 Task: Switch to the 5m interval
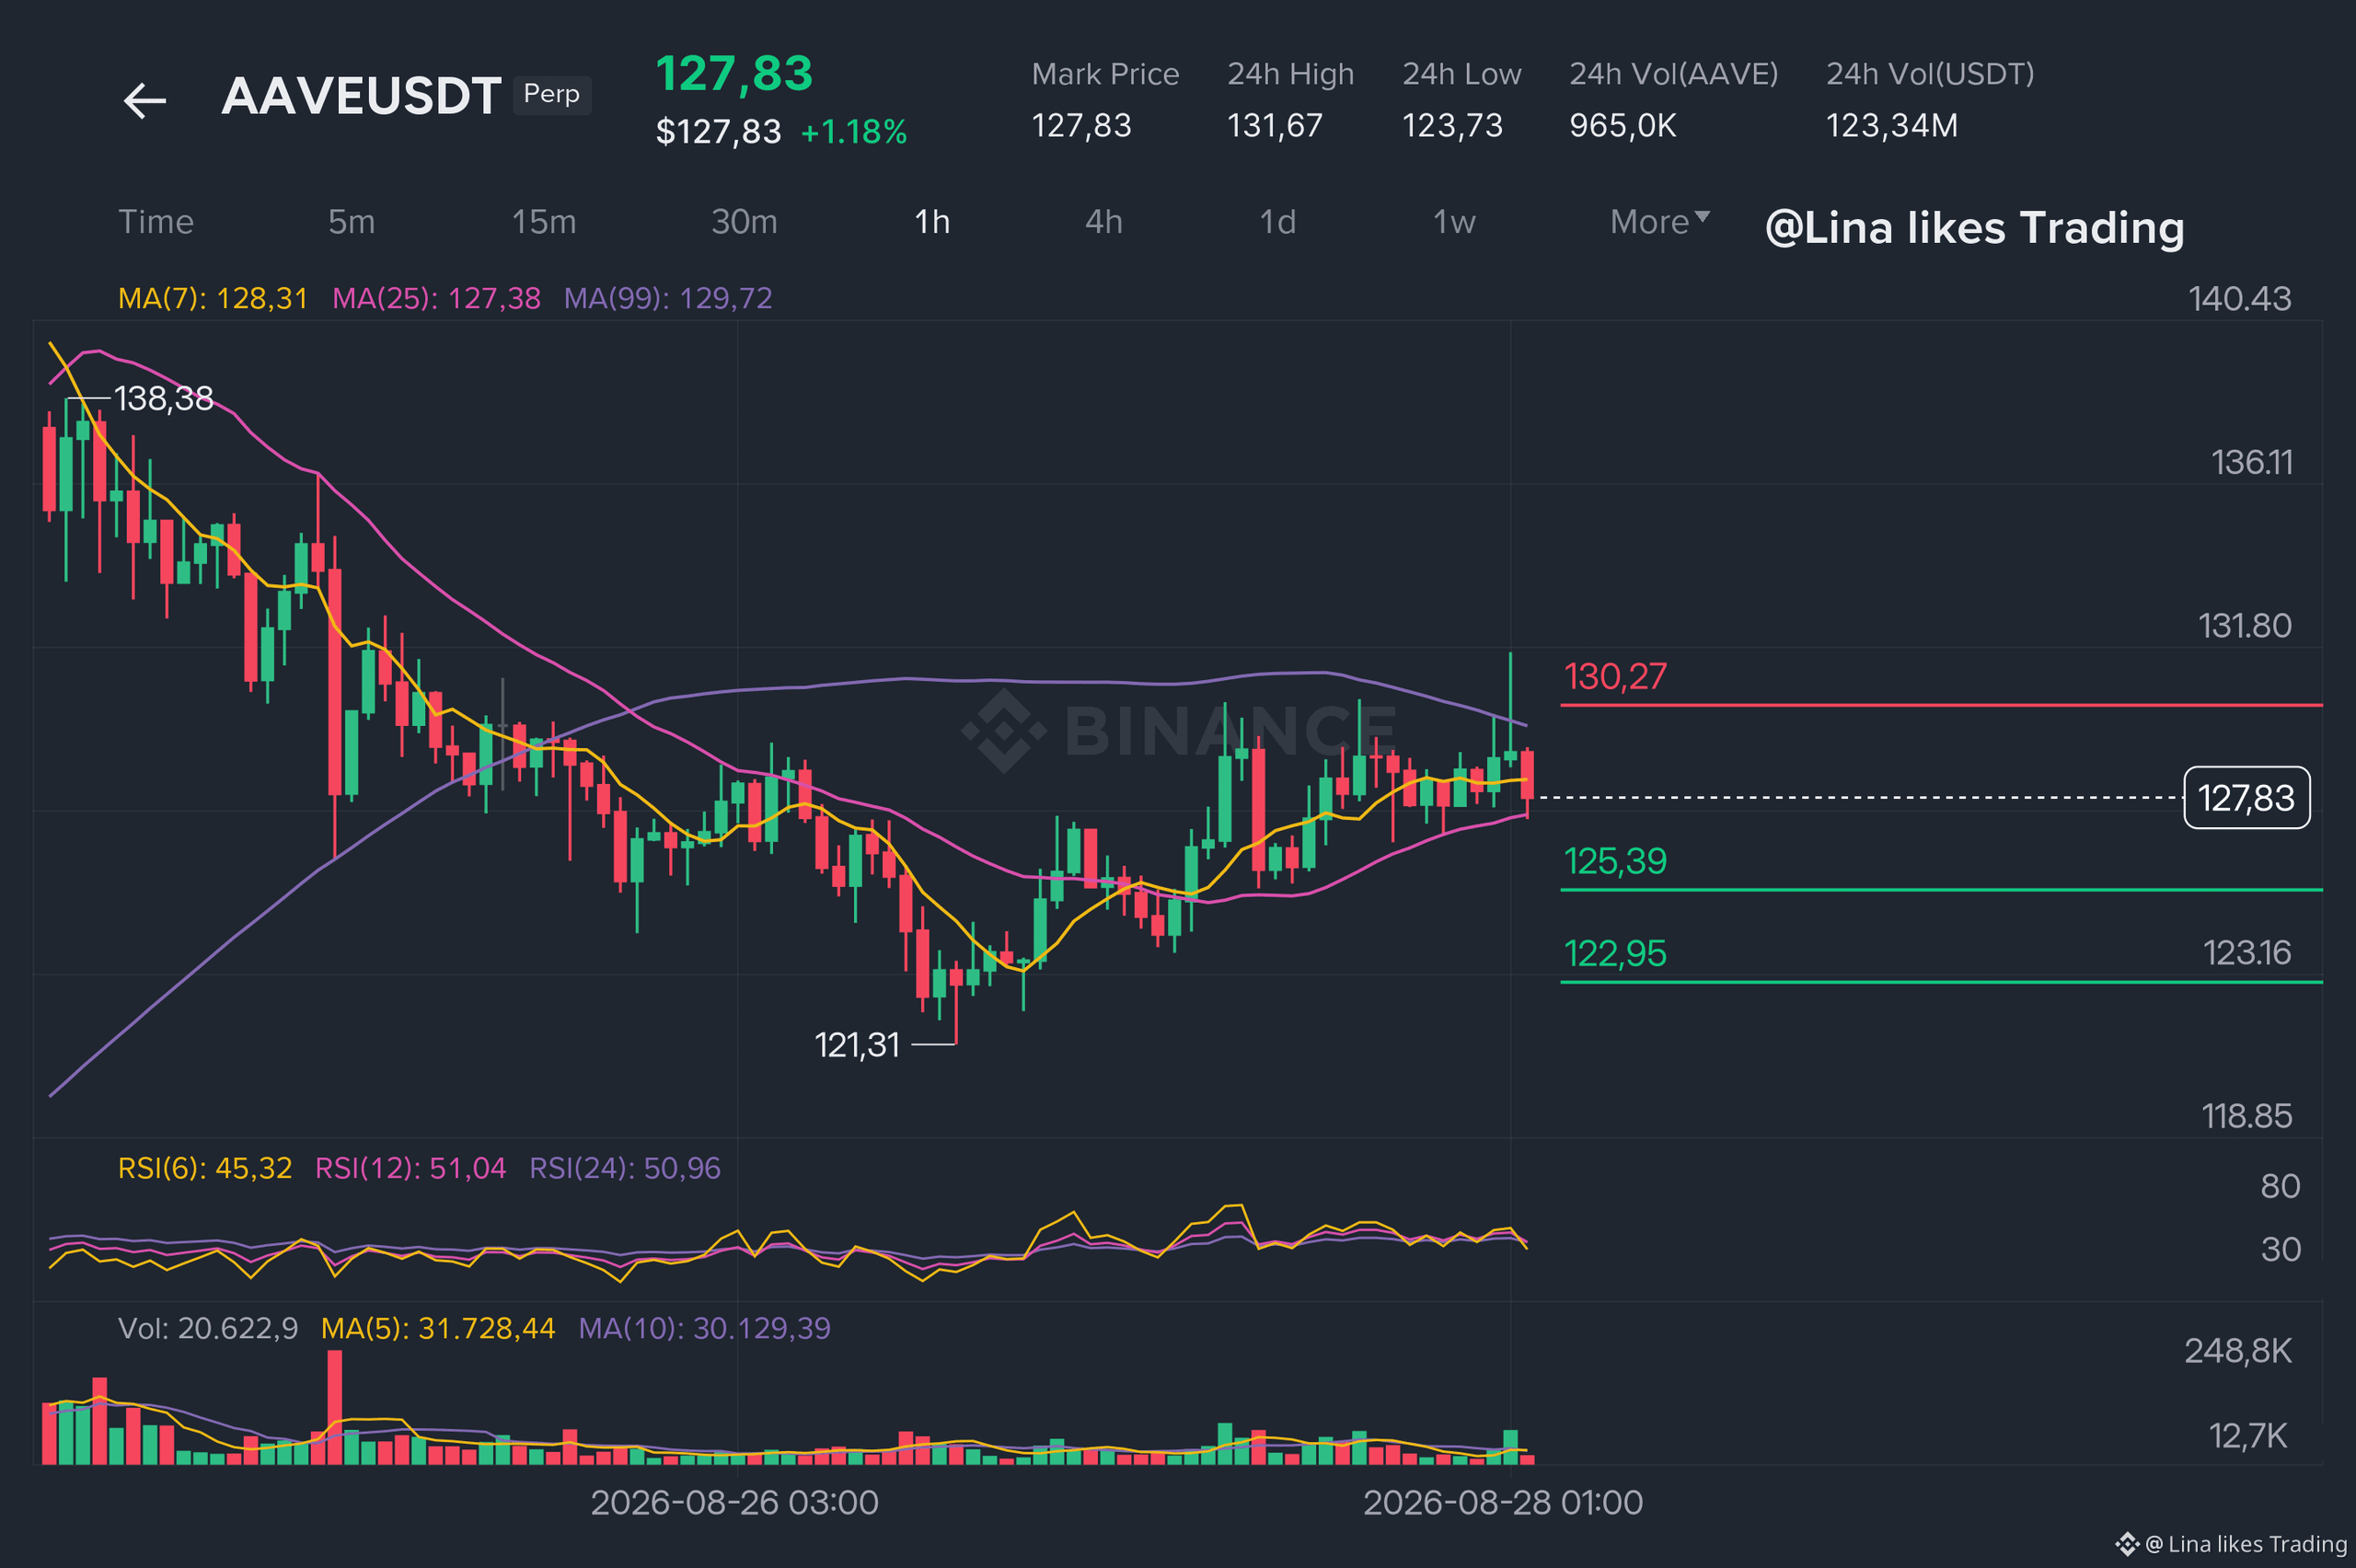tap(352, 221)
